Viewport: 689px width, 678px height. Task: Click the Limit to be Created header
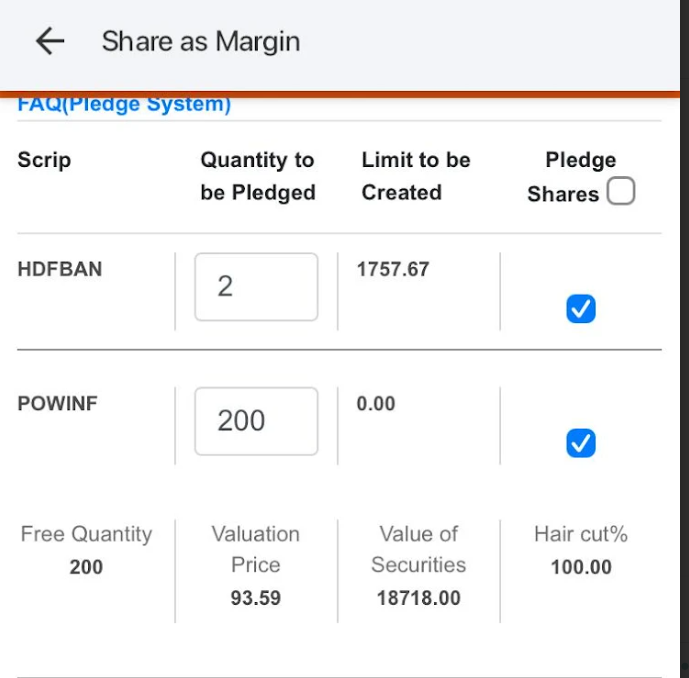click(x=415, y=176)
